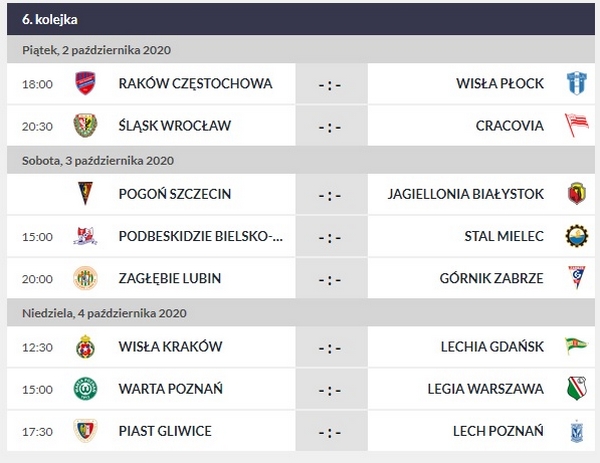The width and height of the screenshot is (600, 463).
Task: Open score of Warta Poznań vs Legia
Action: 330,389
